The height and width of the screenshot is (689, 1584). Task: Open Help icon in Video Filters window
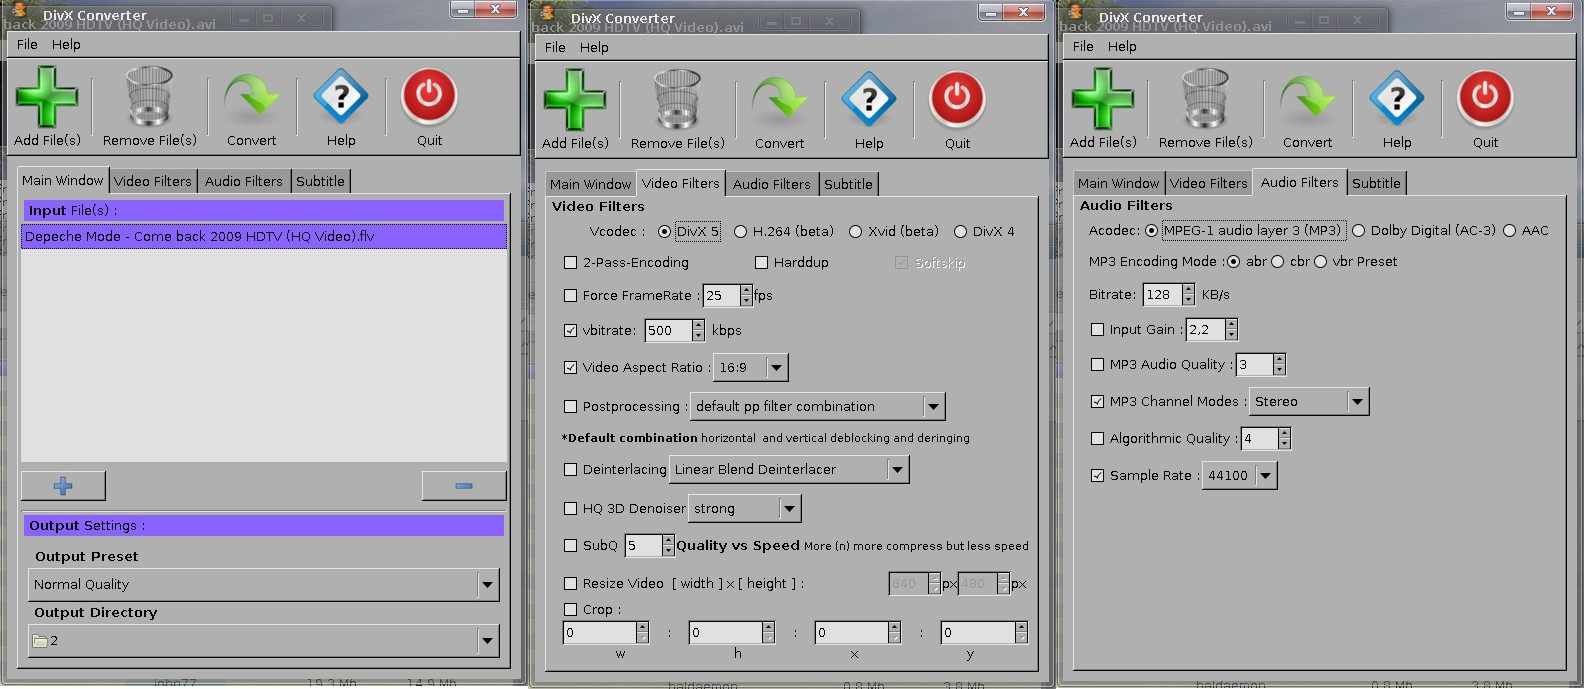(869, 100)
